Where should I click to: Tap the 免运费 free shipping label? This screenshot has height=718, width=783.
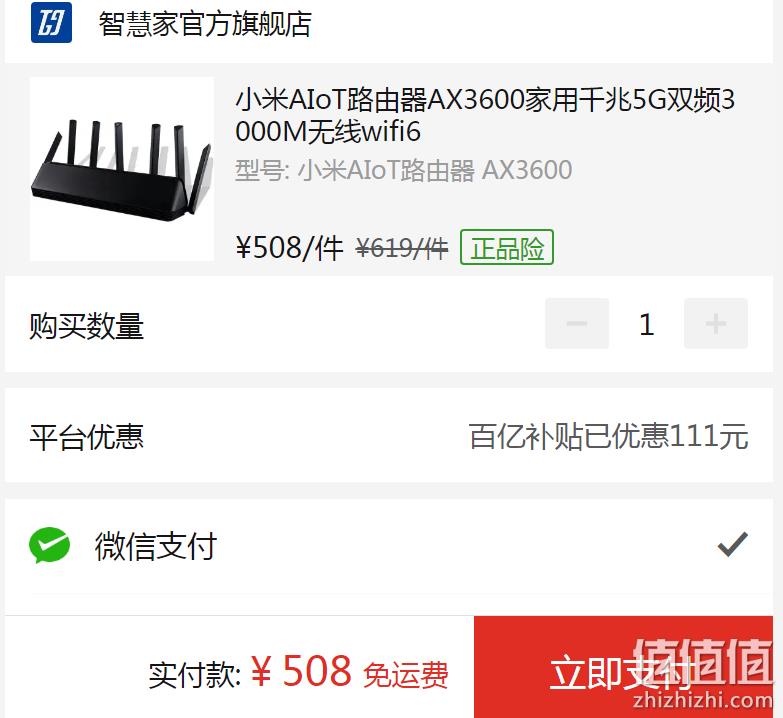405,675
